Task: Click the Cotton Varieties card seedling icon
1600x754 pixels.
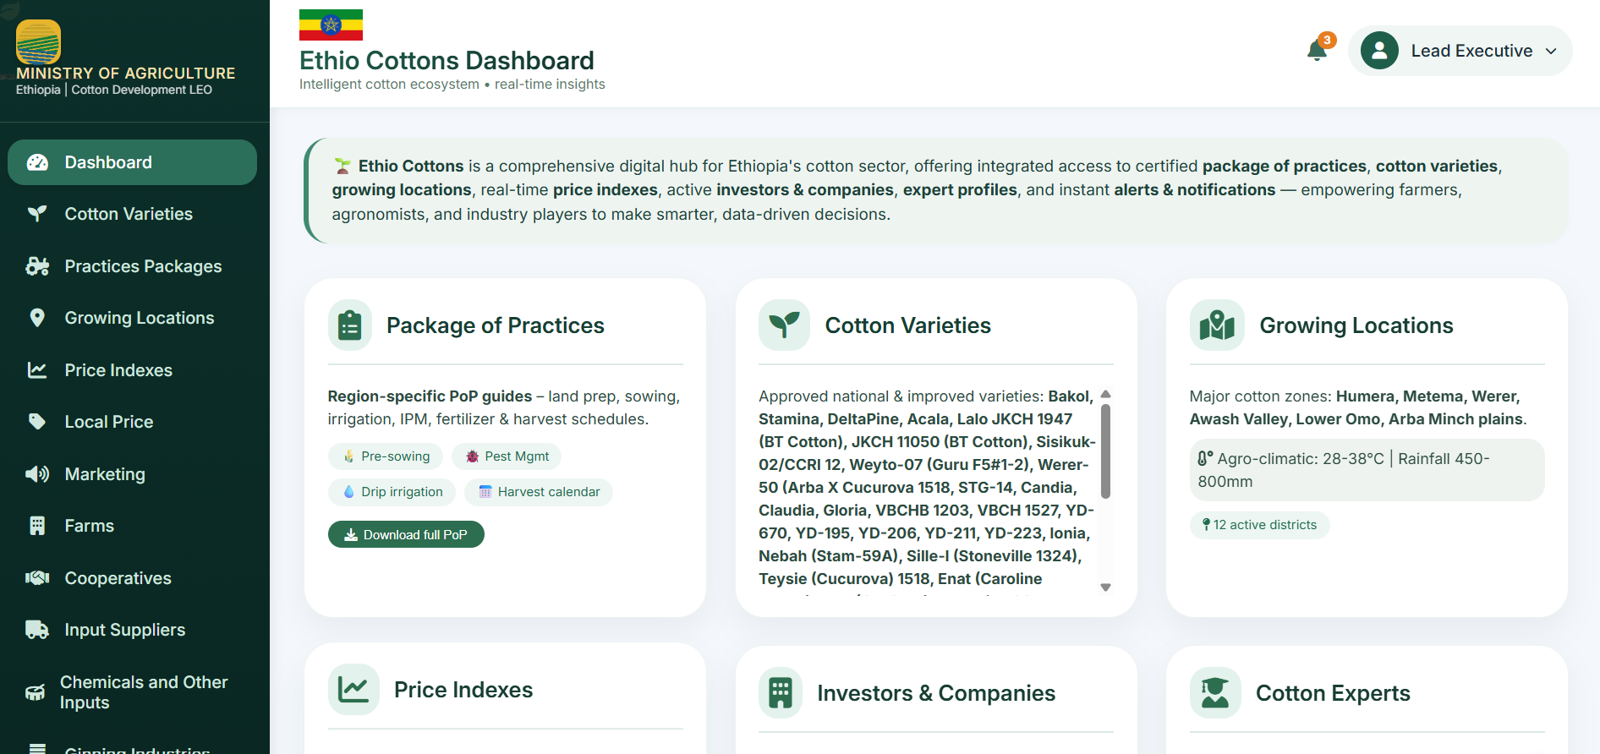Action: 784,325
